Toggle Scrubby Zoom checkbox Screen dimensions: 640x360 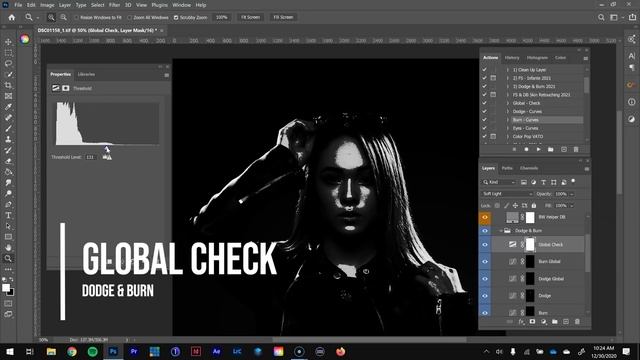pos(176,18)
